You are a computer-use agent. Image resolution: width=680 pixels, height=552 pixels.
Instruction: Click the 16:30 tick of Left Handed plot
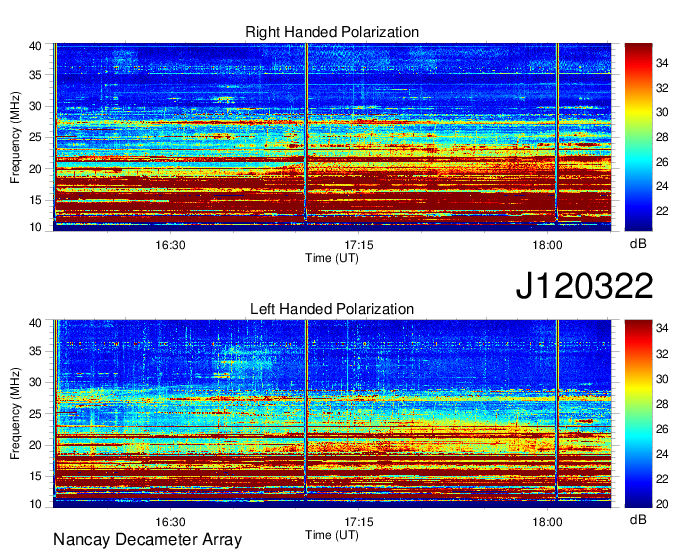click(170, 522)
